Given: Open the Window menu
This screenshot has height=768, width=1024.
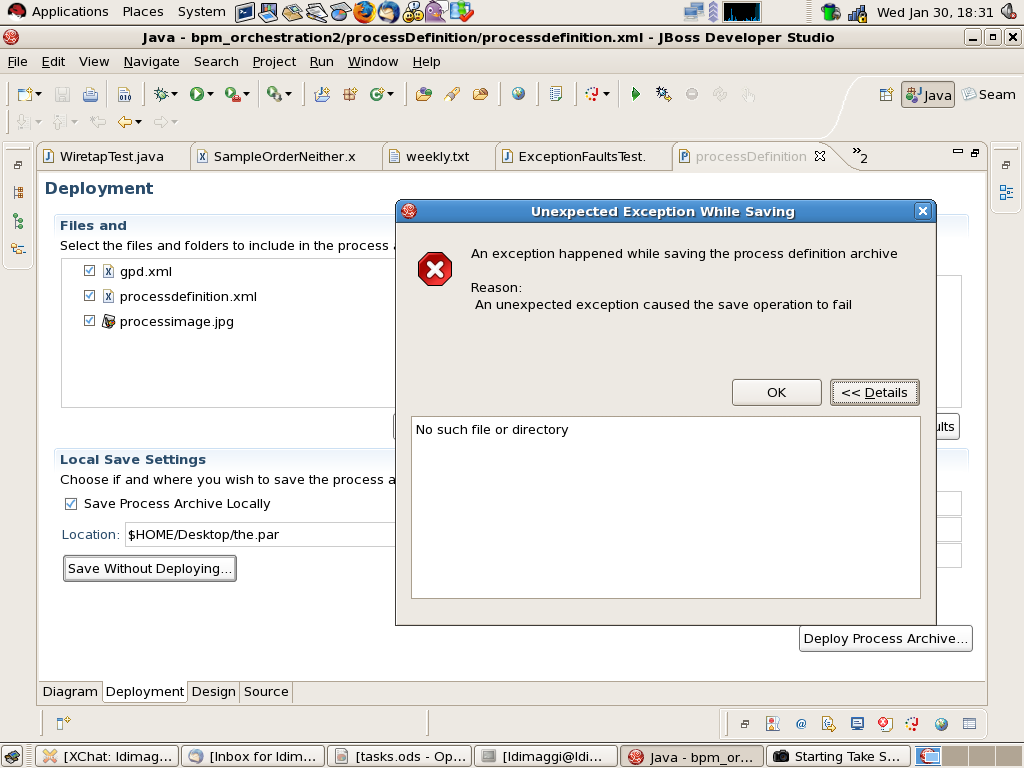Looking at the screenshot, I should pos(373,61).
